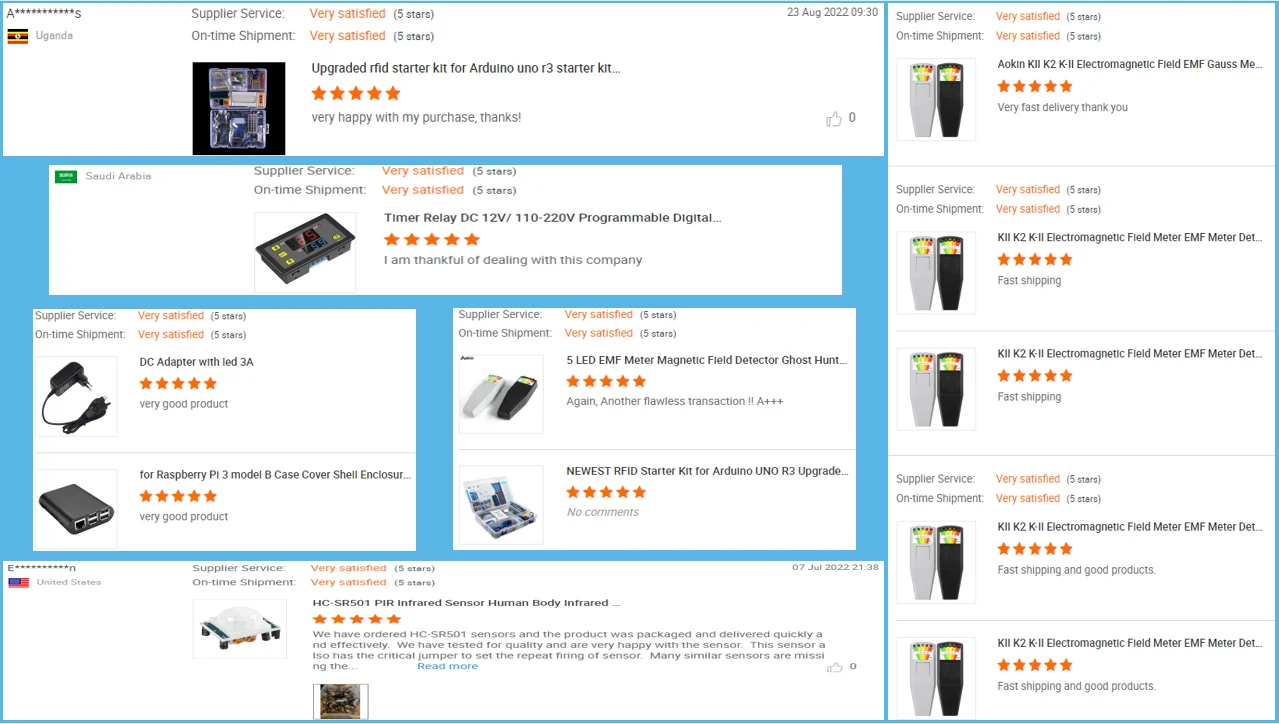Click thumbs-up icon on Uganda review
The width and height of the screenshot is (1279, 724).
[834, 119]
